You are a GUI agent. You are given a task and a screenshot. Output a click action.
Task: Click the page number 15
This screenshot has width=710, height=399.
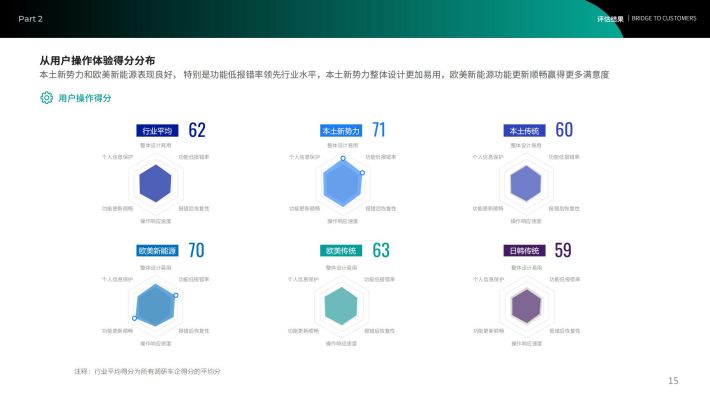(x=673, y=381)
